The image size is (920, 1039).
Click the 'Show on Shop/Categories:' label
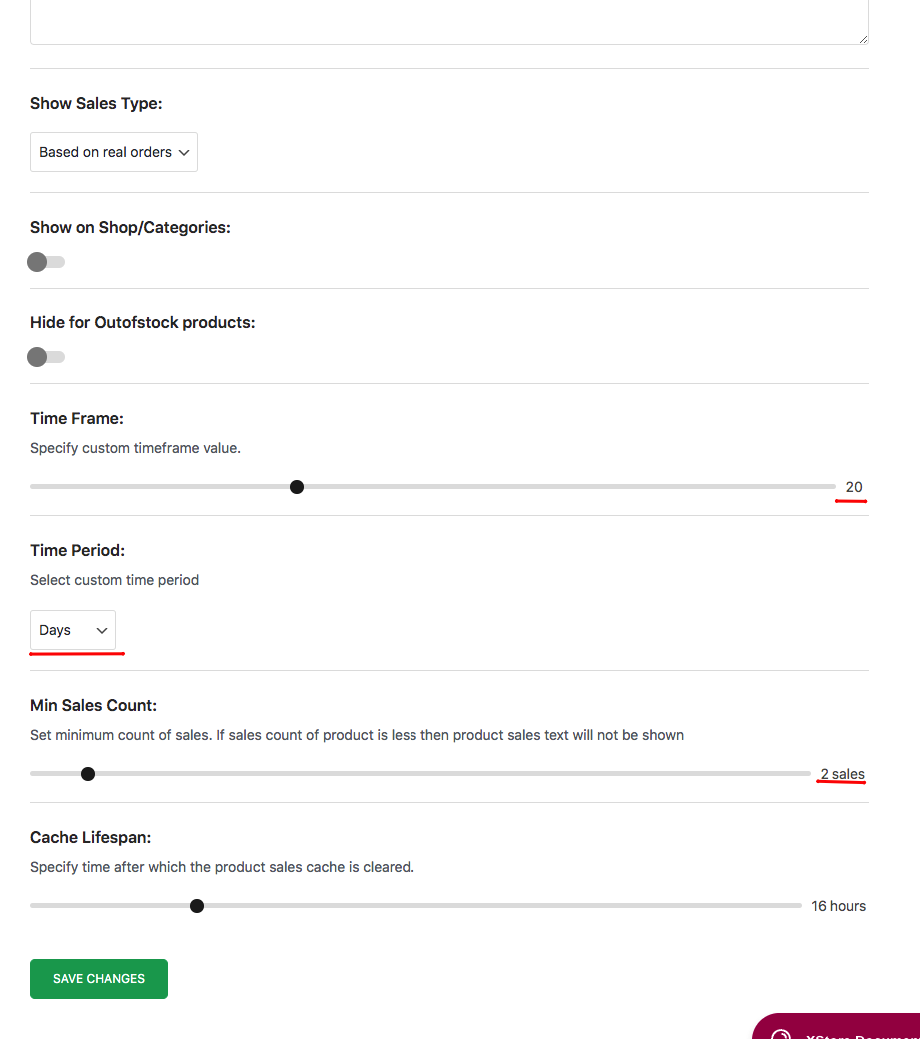click(130, 227)
